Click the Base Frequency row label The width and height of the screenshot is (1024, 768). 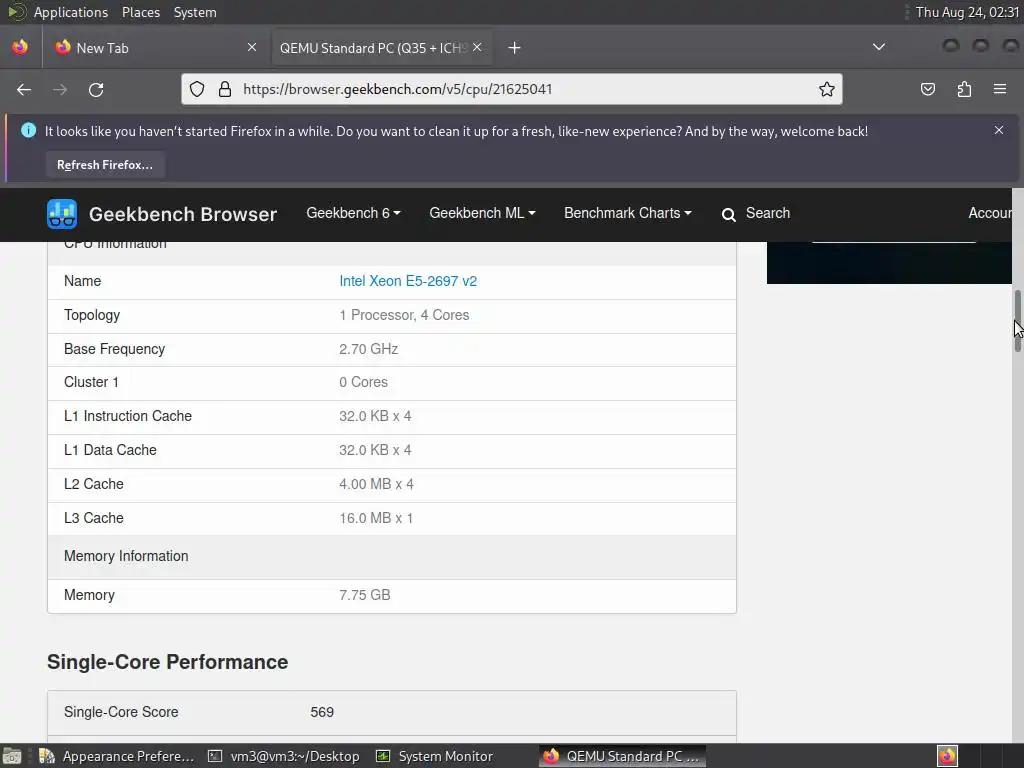tap(114, 349)
